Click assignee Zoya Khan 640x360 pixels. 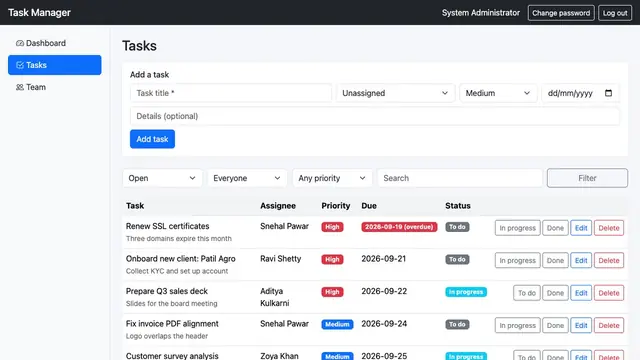click(x=279, y=356)
